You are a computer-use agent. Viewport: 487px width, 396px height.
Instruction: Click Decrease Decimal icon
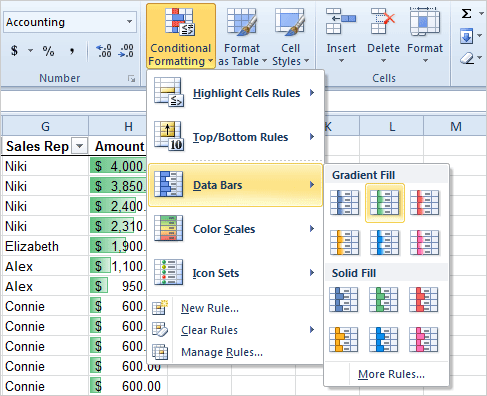(x=126, y=51)
